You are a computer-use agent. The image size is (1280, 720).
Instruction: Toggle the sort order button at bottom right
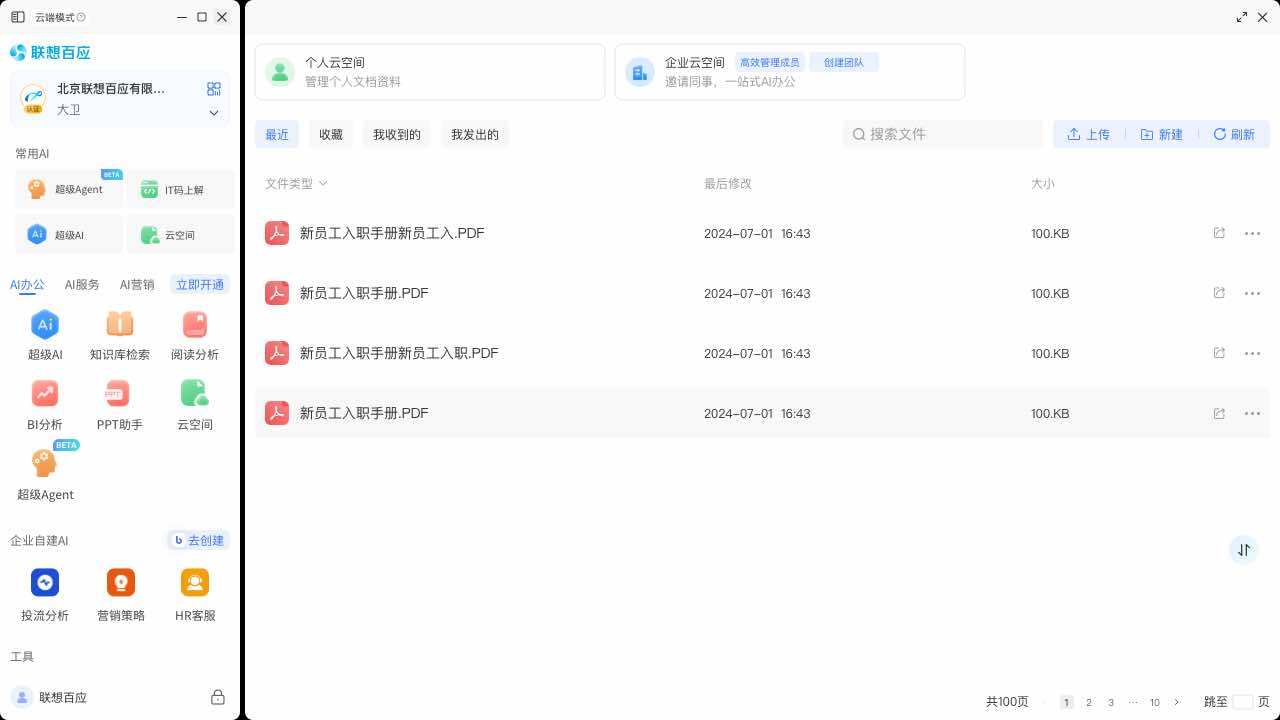tap(1243, 549)
